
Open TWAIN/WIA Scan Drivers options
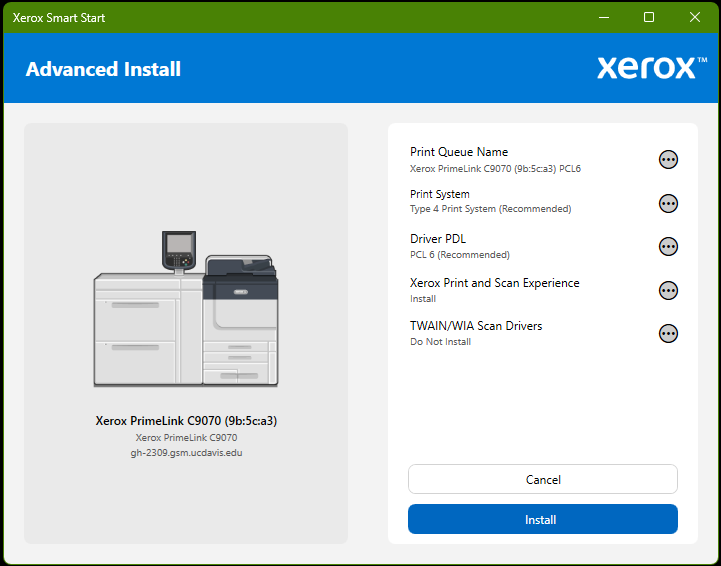tap(668, 333)
